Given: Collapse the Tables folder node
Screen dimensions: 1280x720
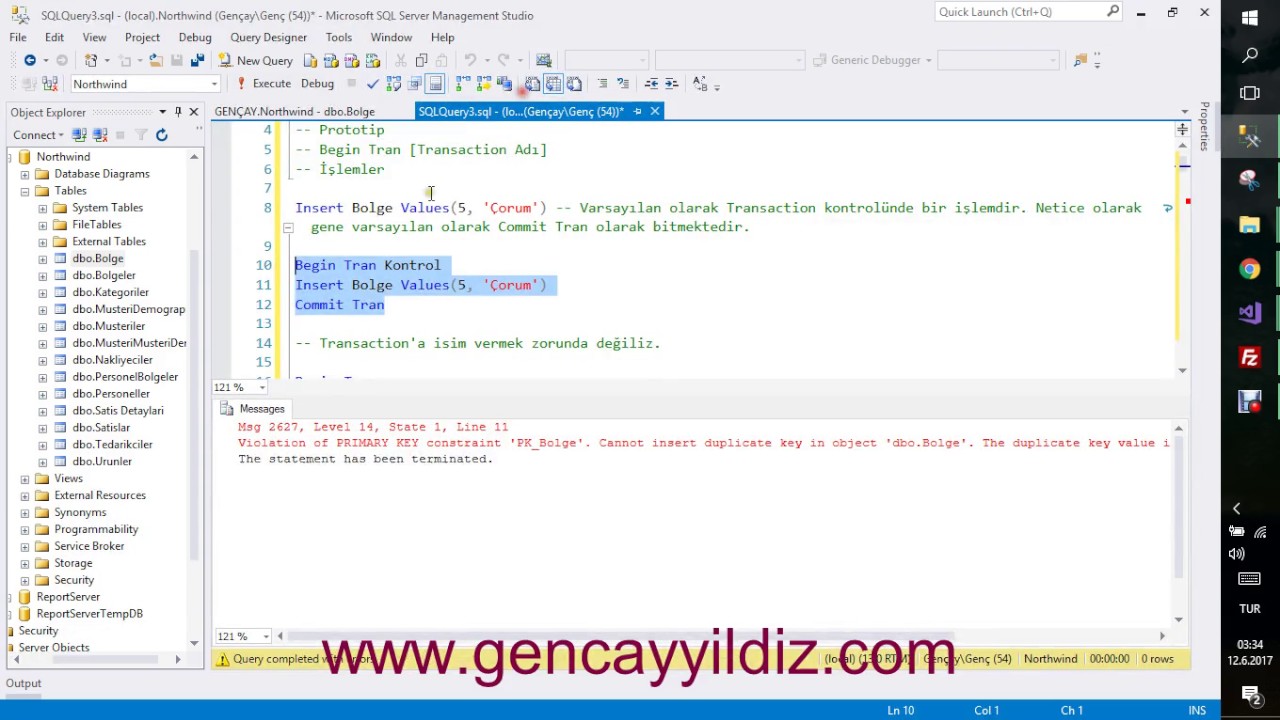Looking at the screenshot, I should click(25, 190).
